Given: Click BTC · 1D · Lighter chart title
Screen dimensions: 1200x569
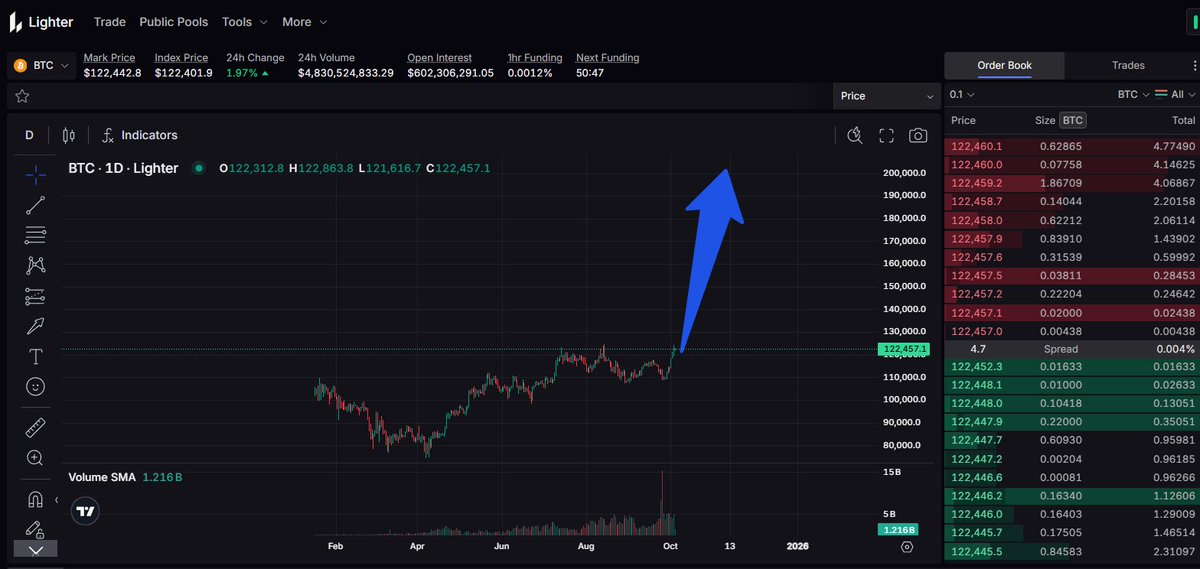Looking at the screenshot, I should tap(123, 168).
